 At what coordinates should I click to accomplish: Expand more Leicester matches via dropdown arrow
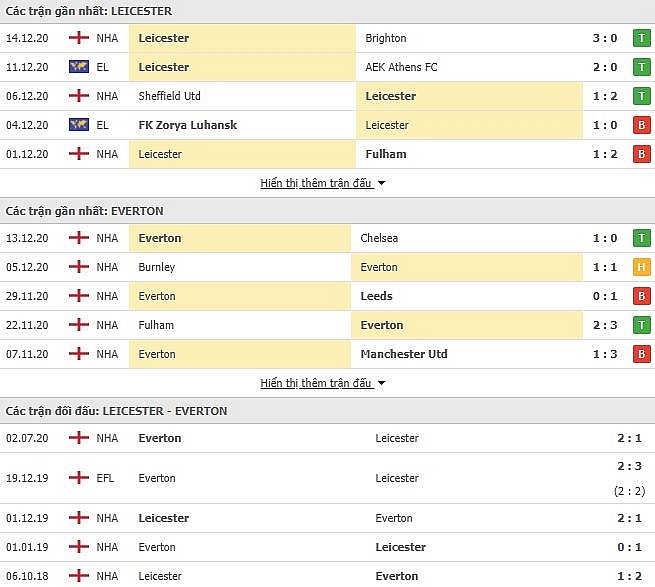click(381, 184)
